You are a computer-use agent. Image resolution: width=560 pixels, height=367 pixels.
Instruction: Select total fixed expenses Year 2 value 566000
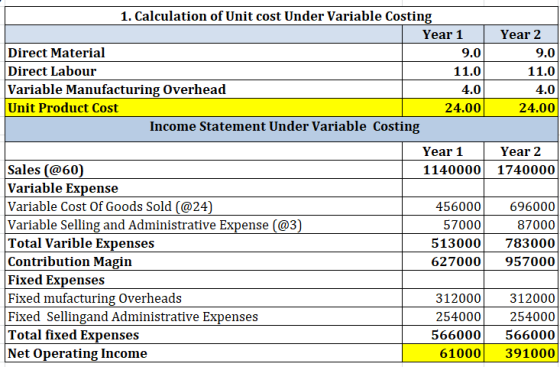(x=521, y=335)
